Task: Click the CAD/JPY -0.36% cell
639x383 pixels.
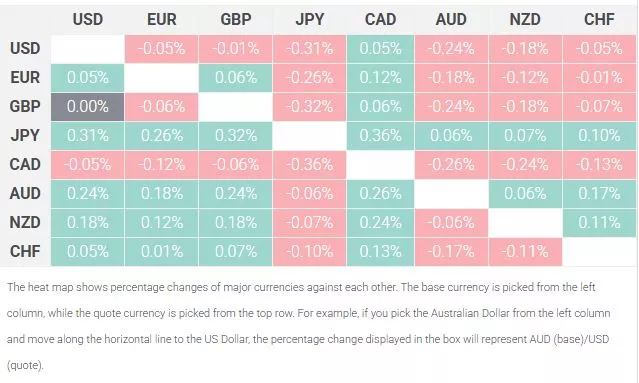Action: (310, 165)
